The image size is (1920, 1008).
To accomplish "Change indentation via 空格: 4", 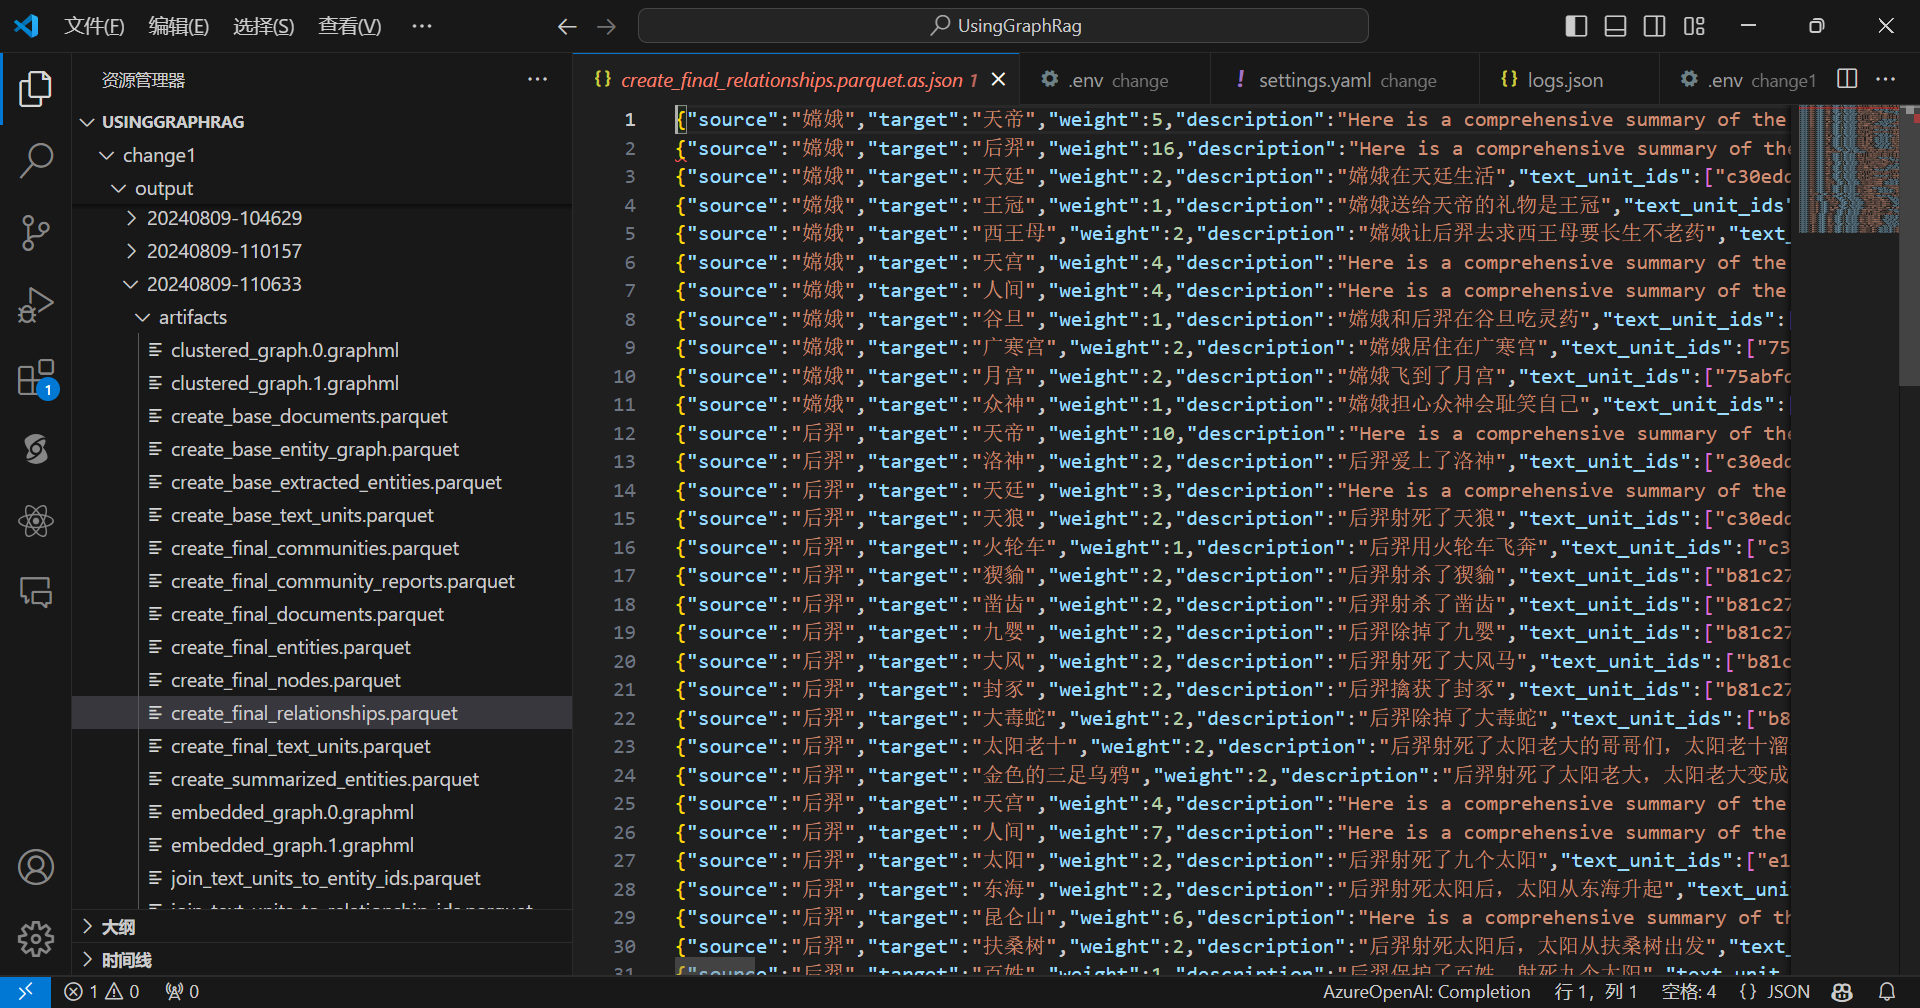I will pos(1689,991).
